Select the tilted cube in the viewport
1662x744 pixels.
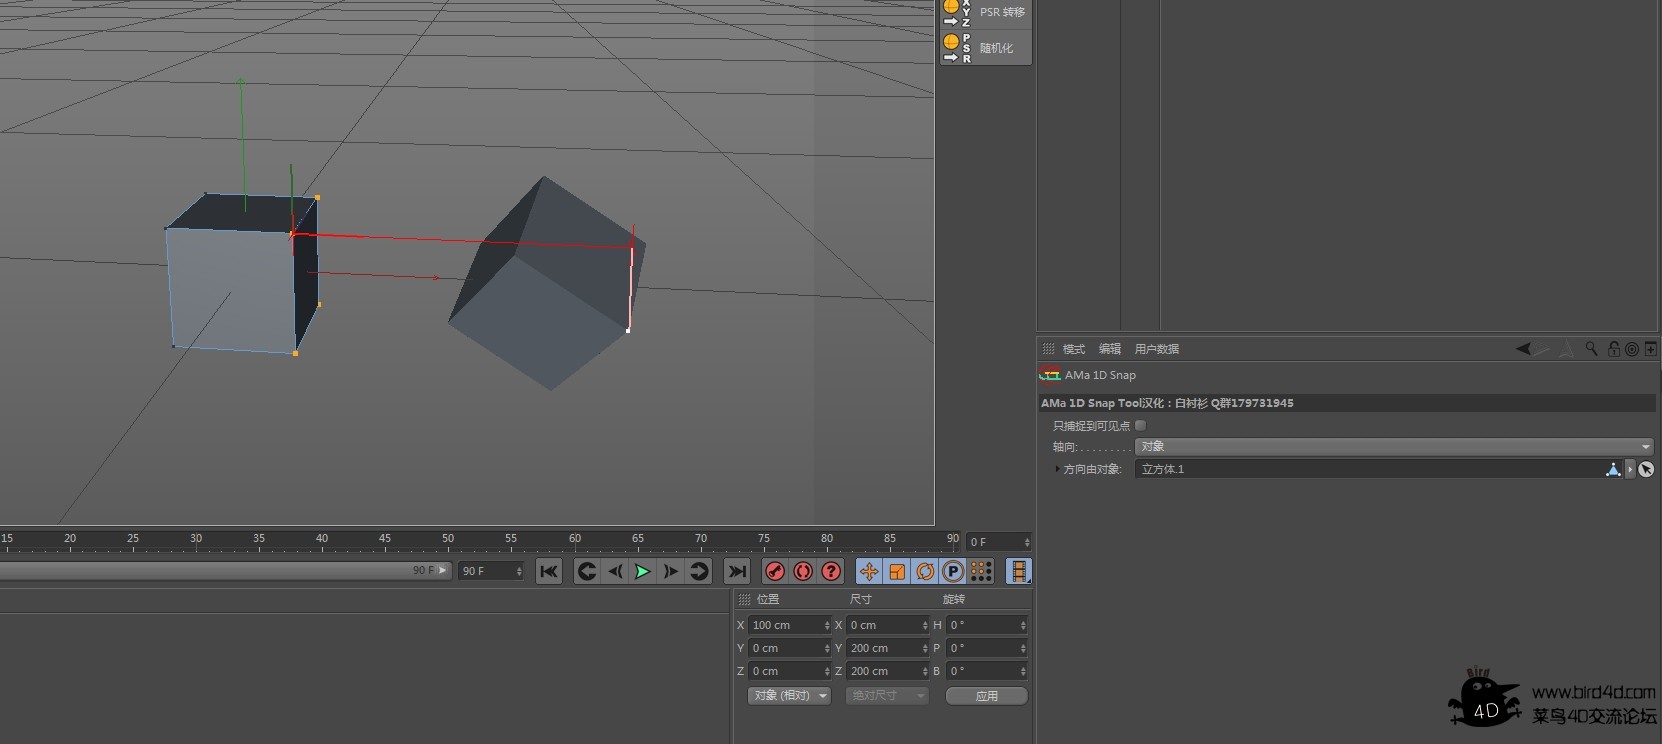545,285
